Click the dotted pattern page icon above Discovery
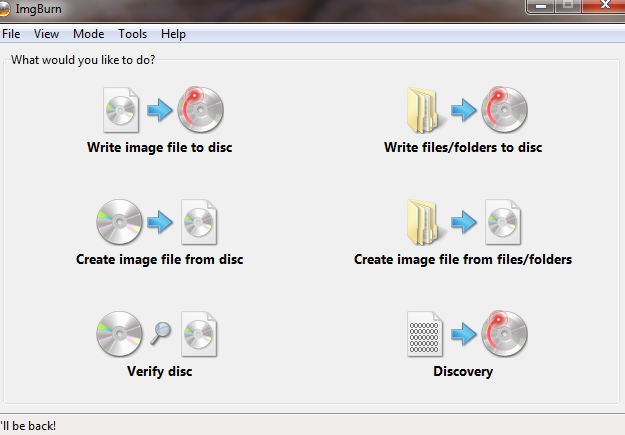The width and height of the screenshot is (625, 435). pos(425,334)
